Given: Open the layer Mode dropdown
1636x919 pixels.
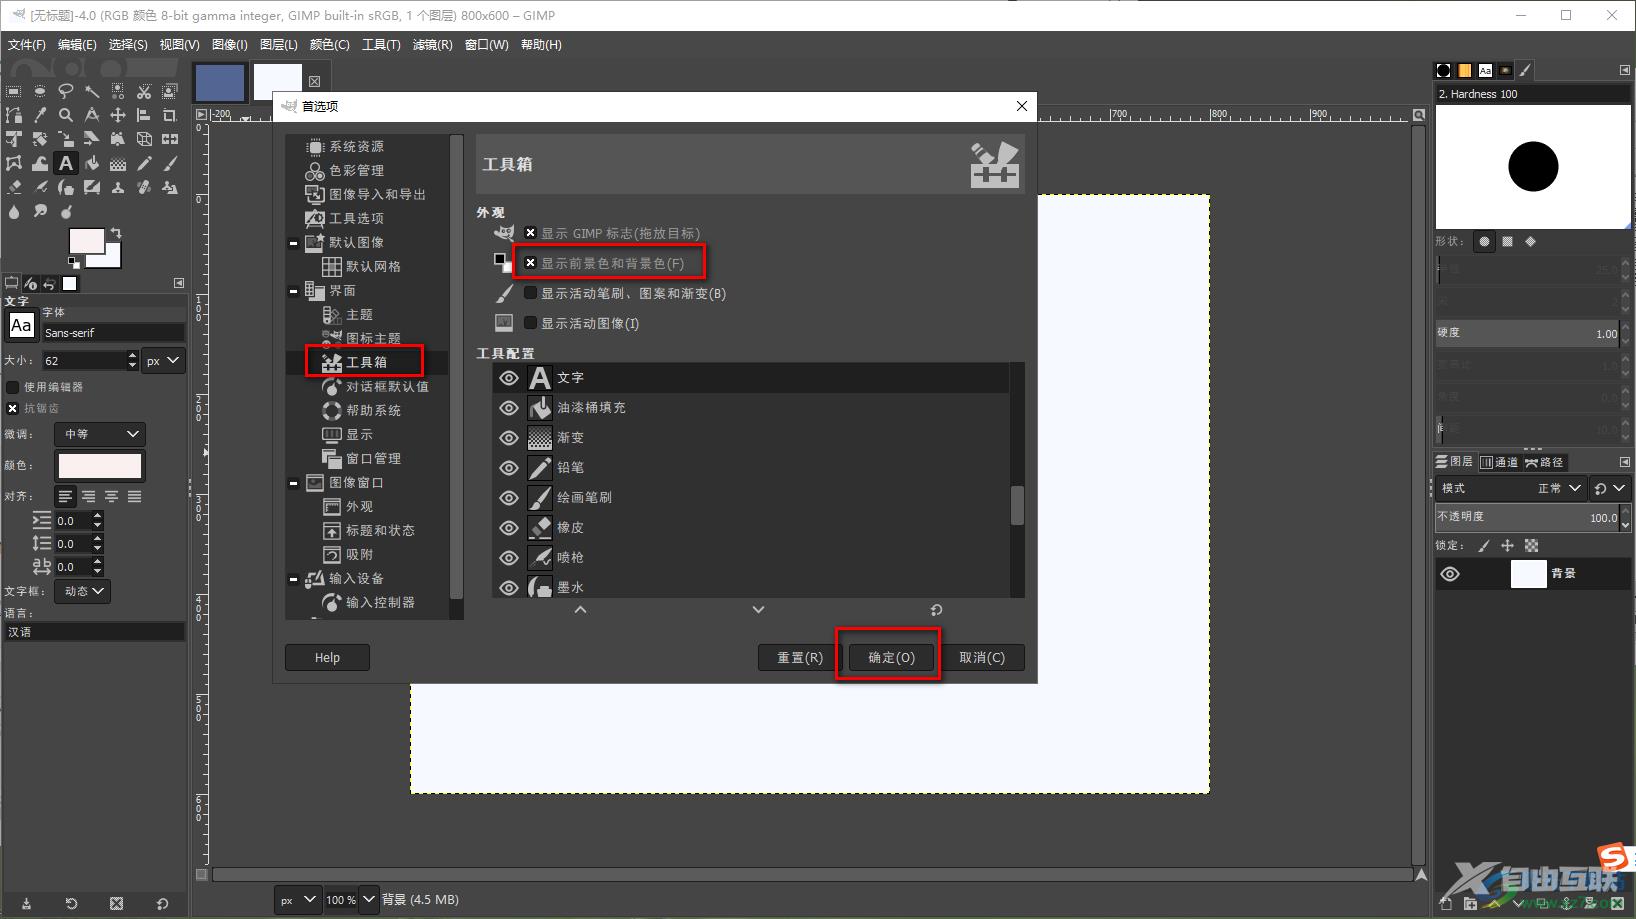Looking at the screenshot, I should tap(1511, 488).
